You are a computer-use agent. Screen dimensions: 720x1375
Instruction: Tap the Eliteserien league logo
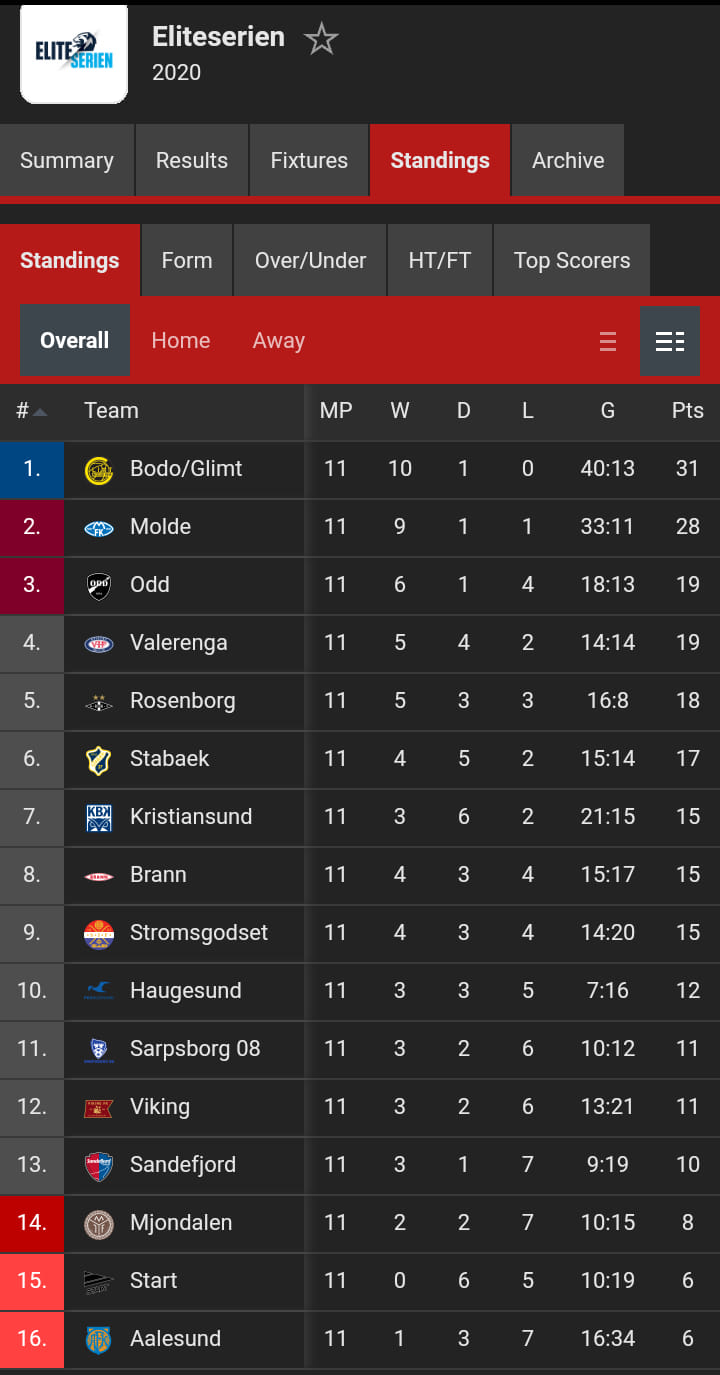[74, 53]
